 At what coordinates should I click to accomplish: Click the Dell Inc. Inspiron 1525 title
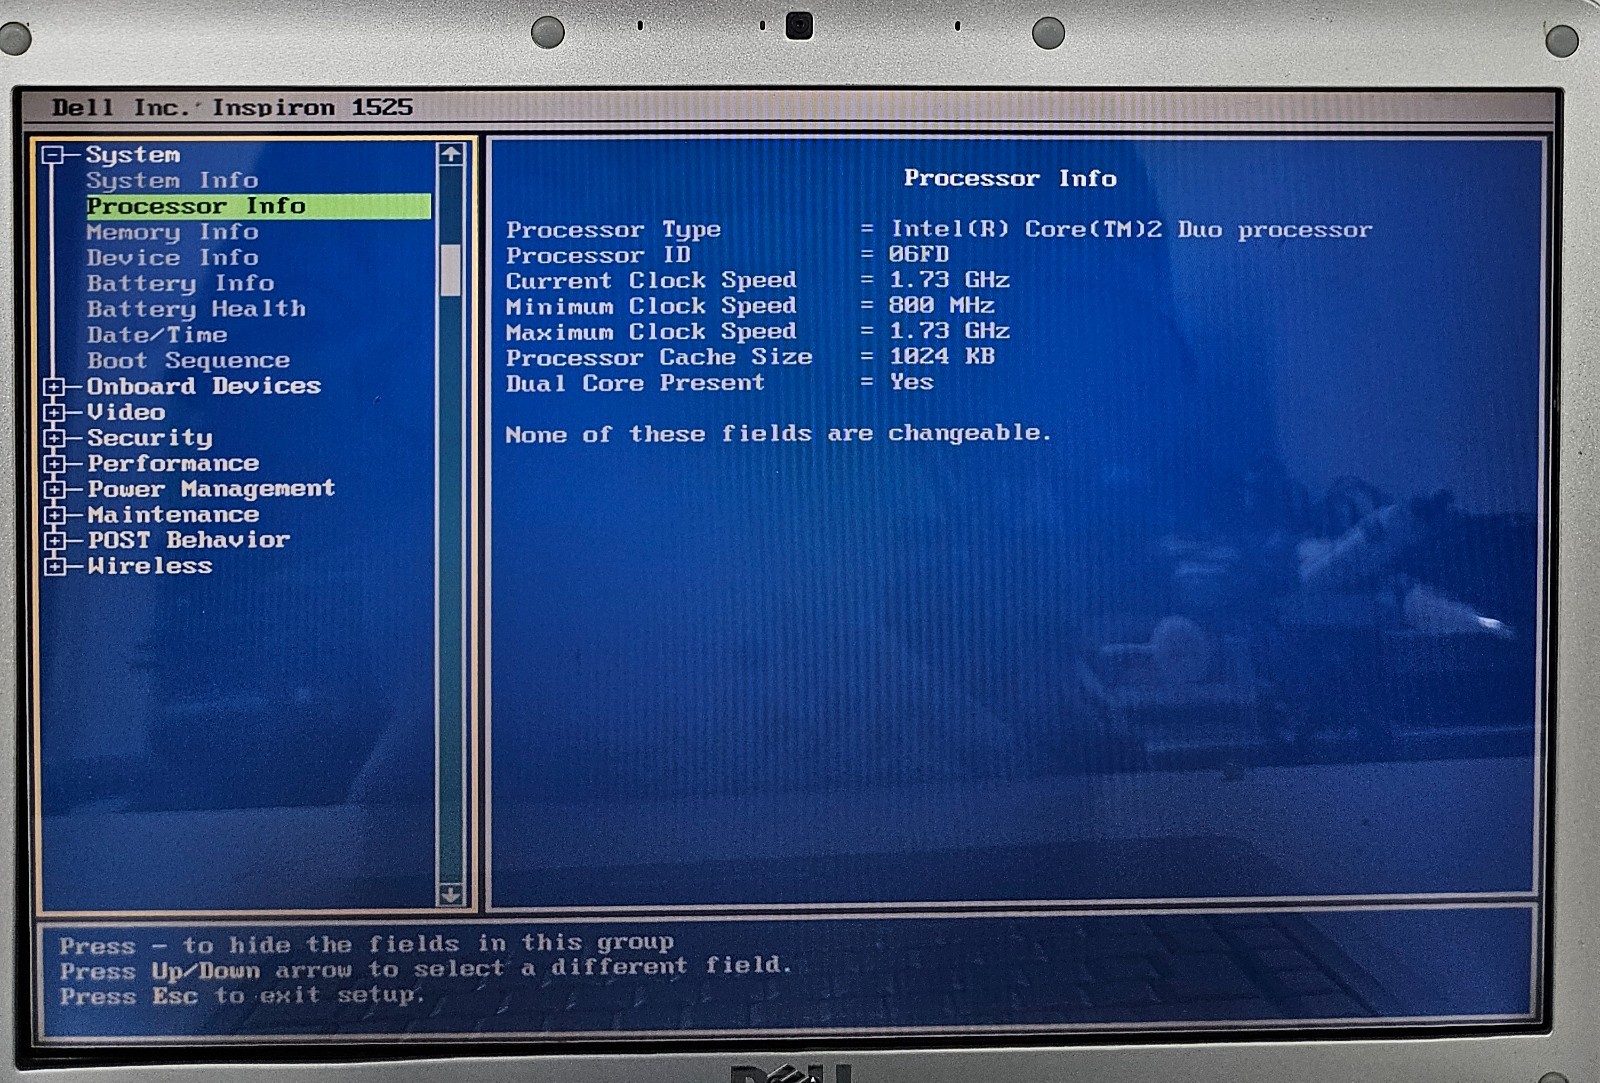pyautogui.click(x=232, y=107)
